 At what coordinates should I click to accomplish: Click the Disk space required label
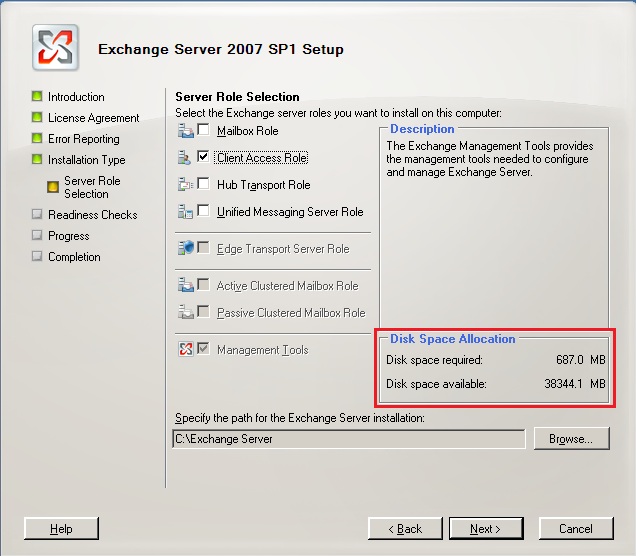[434, 360]
